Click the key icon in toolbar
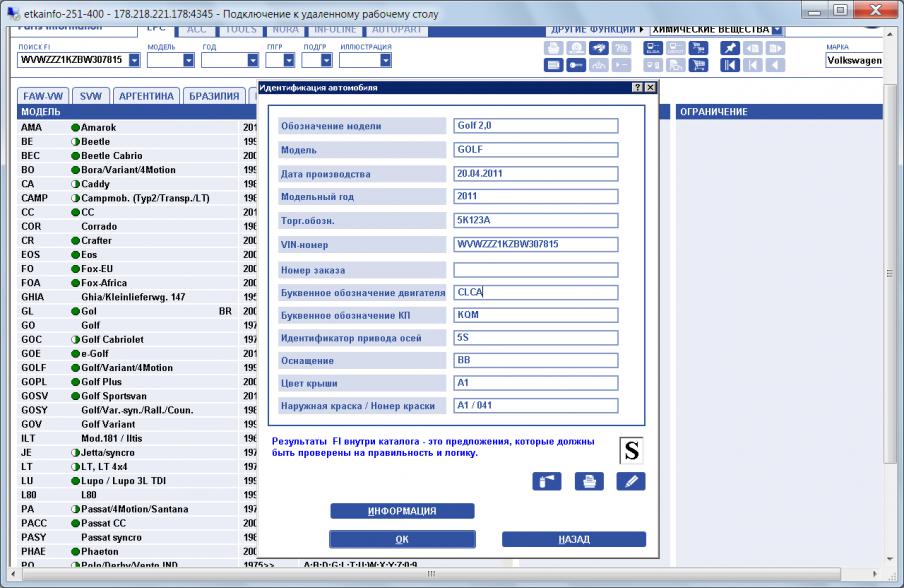This screenshot has height=588, width=904. pos(576,65)
